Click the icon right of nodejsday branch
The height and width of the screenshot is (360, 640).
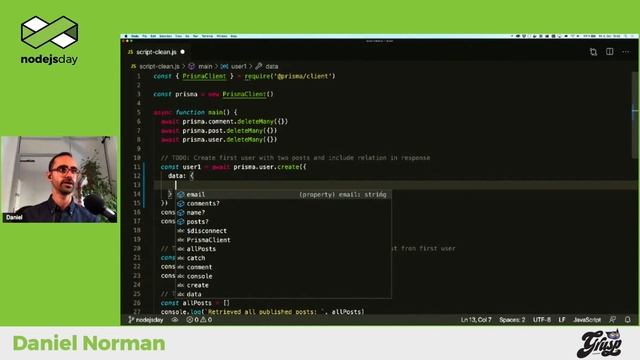pyautogui.click(x=175, y=320)
